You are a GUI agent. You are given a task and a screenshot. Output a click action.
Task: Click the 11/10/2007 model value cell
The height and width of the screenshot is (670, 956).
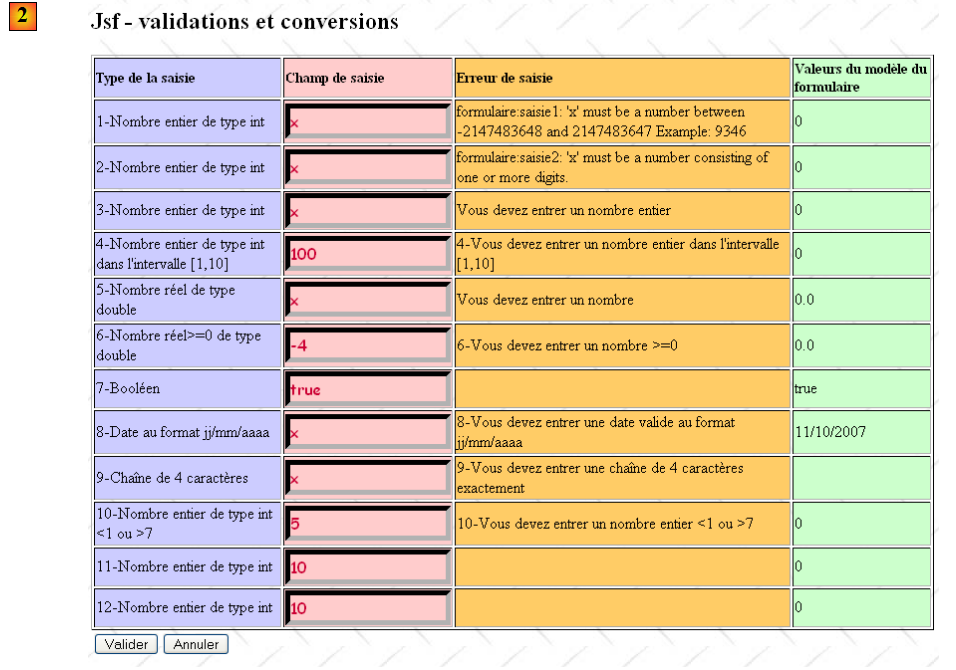click(830, 433)
